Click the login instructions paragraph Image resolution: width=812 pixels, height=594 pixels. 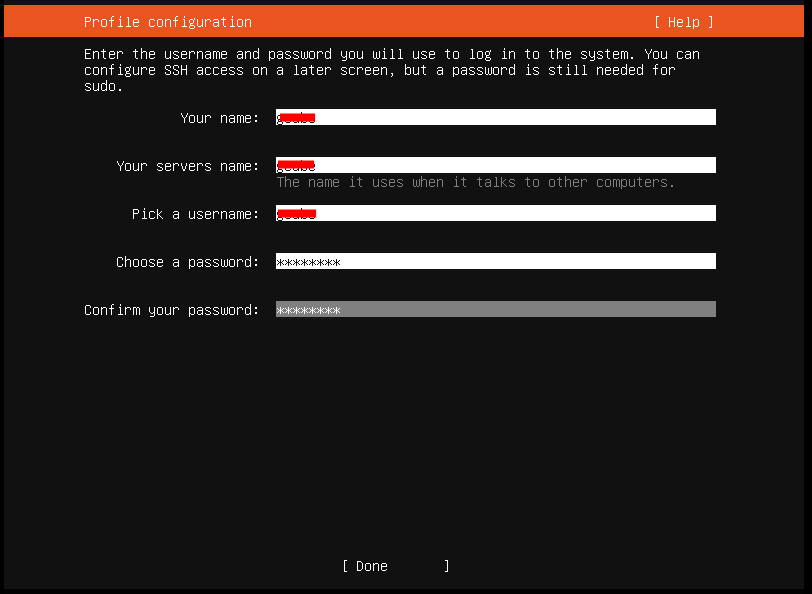tap(391, 70)
